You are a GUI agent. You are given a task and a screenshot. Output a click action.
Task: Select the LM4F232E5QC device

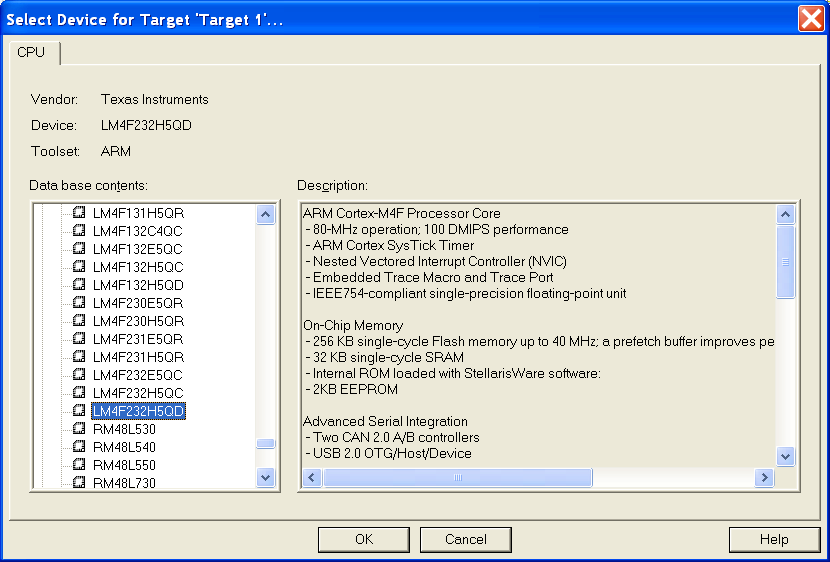pos(138,375)
